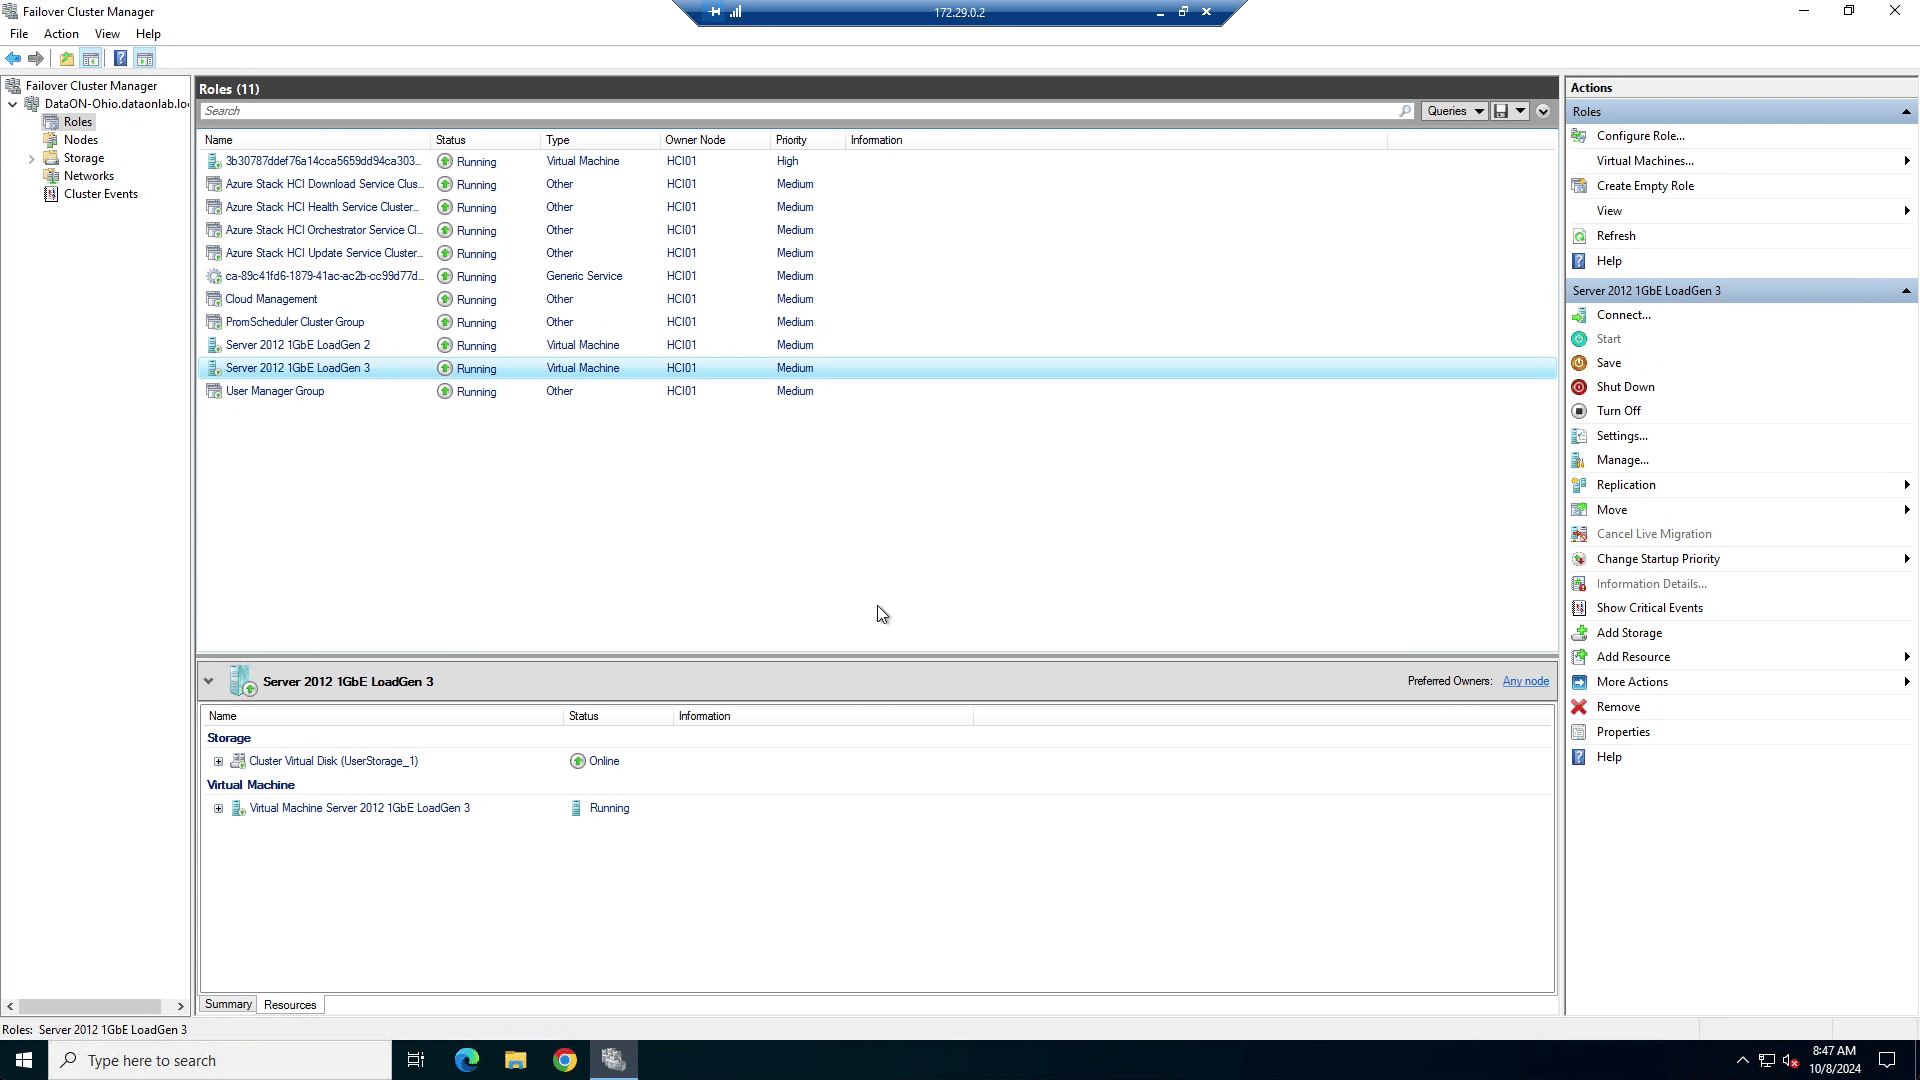
Task: Switch to the Resources tab
Action: (290, 1005)
